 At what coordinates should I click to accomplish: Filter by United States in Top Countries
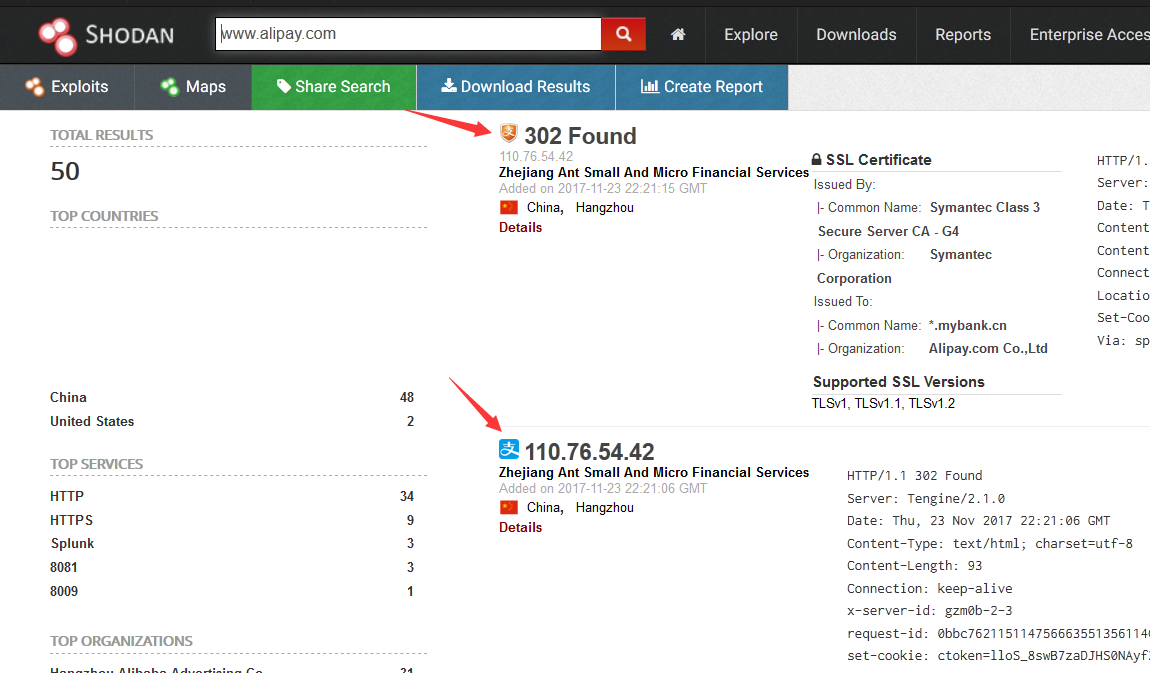pyautogui.click(x=92, y=422)
